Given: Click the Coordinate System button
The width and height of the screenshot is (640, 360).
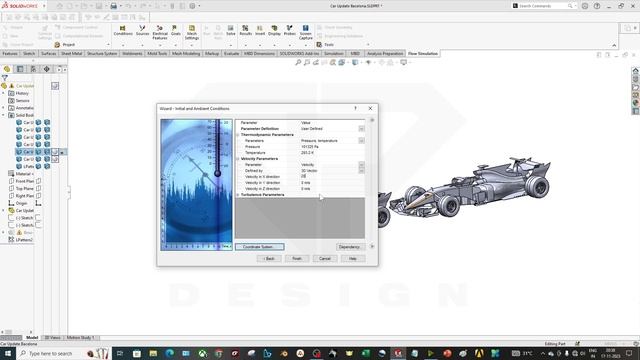Looking at the screenshot, I should tap(260, 247).
